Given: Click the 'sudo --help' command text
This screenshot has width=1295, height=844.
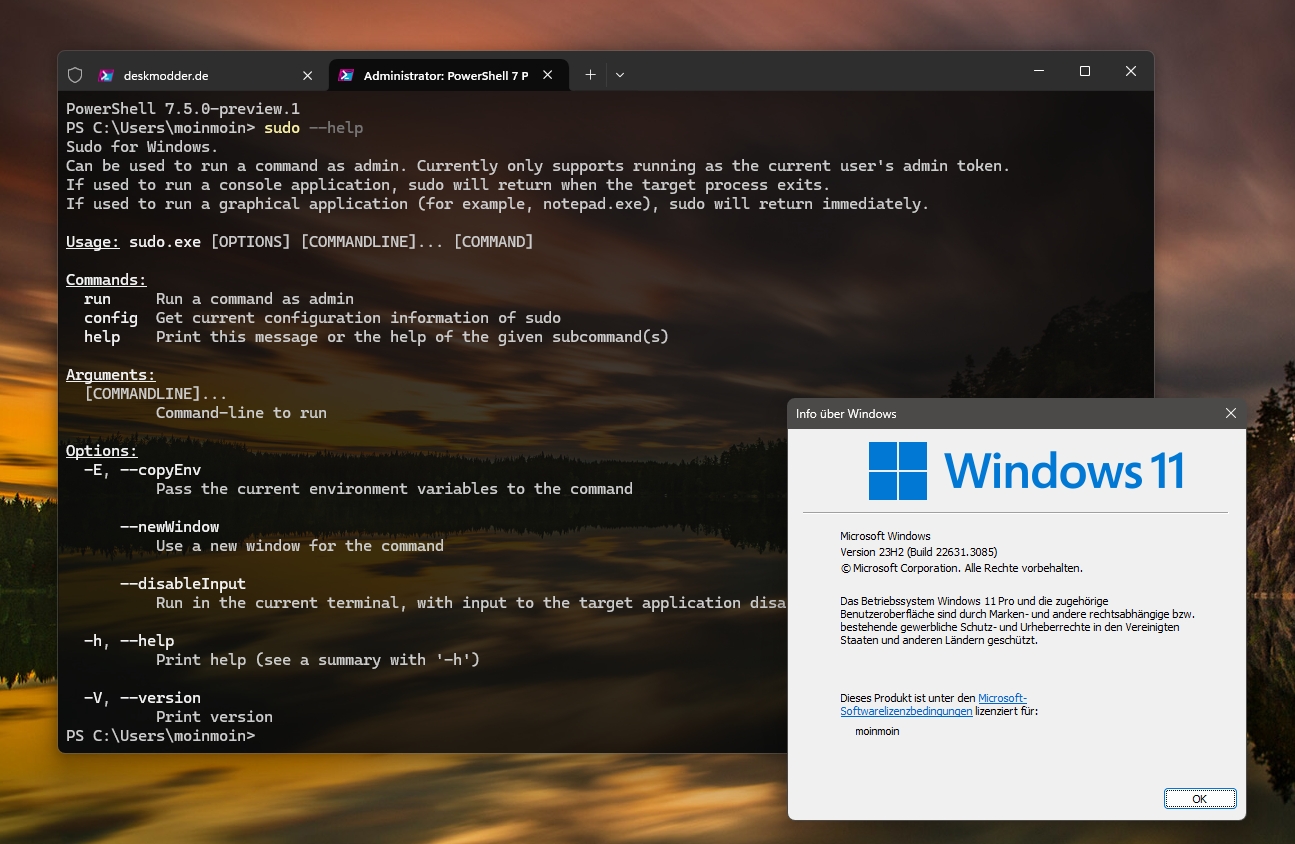Looking at the screenshot, I should [x=314, y=128].
